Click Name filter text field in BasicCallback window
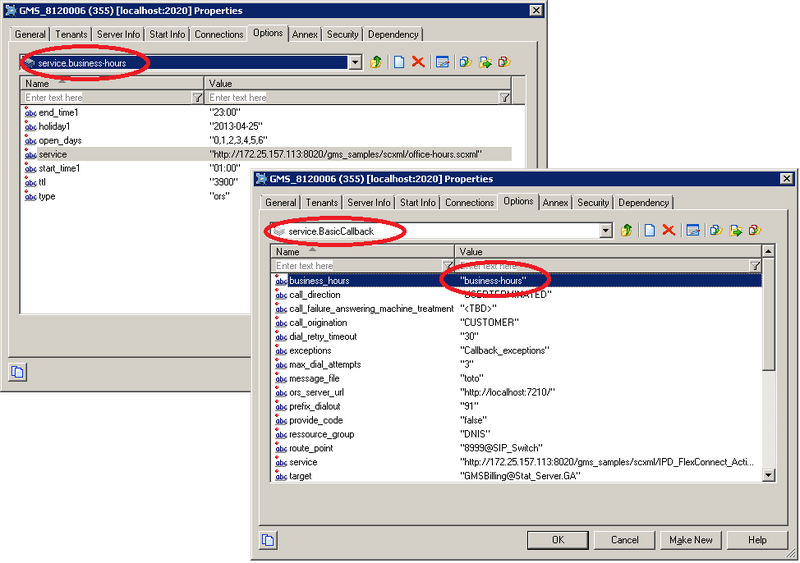Screen dimensions: 800x563 tap(357, 266)
